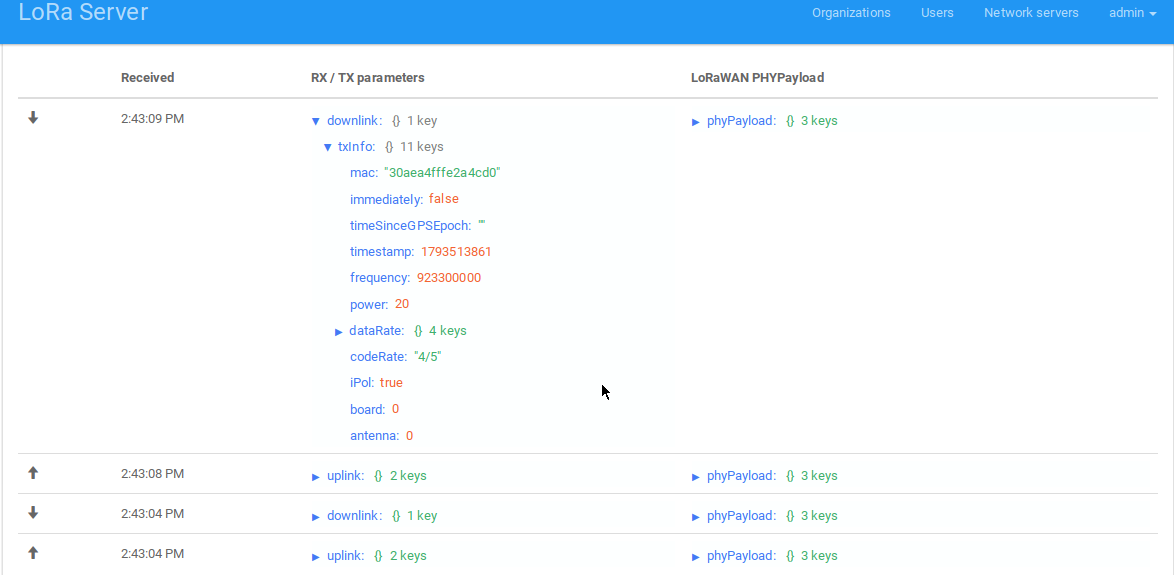The image size is (1174, 575).
Task: Click the iPol value true
Action: [391, 383]
